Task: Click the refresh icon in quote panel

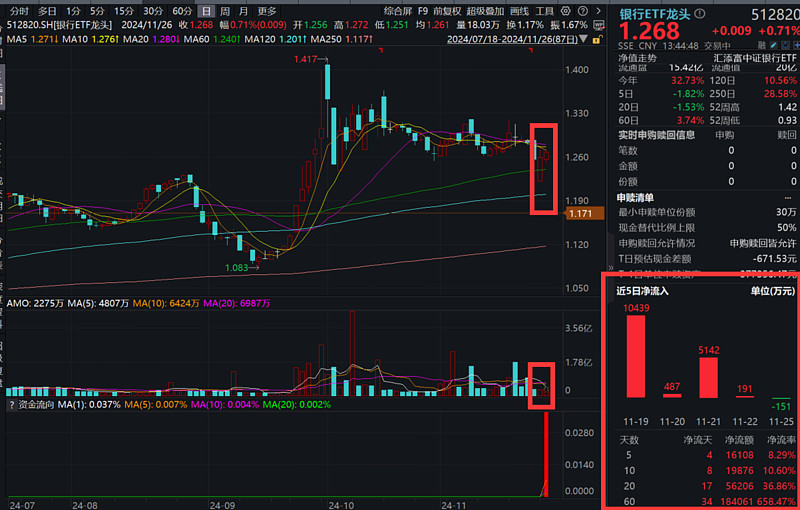Action: point(785,46)
